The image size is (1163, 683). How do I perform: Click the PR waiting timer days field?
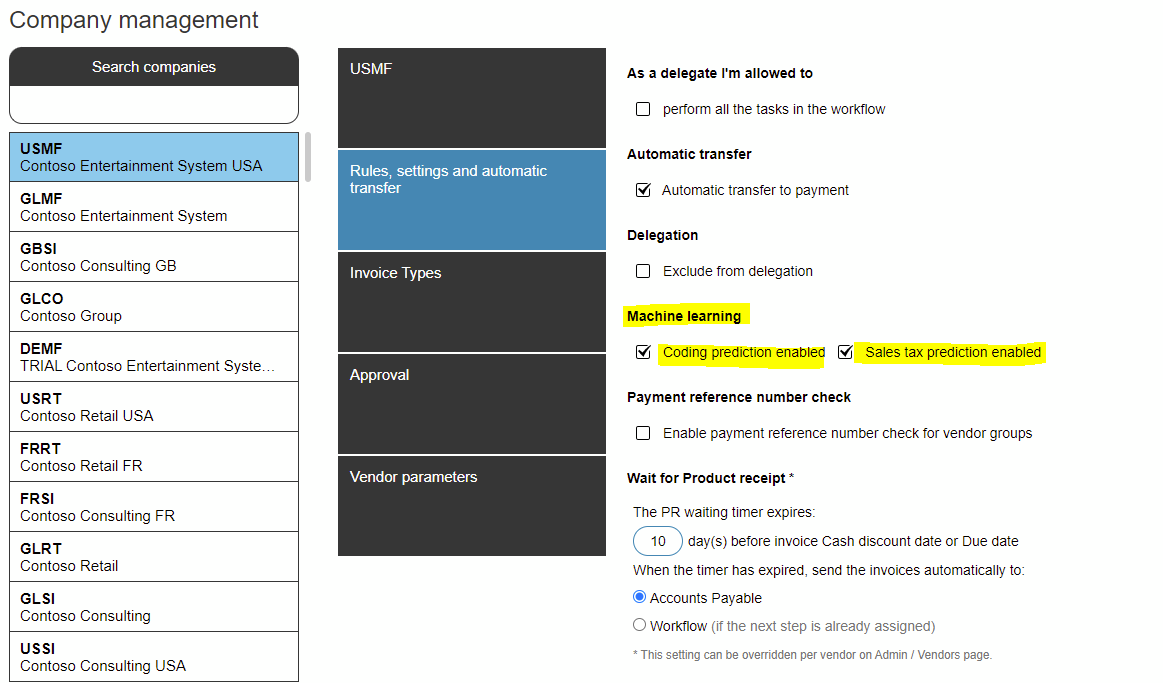pos(657,541)
